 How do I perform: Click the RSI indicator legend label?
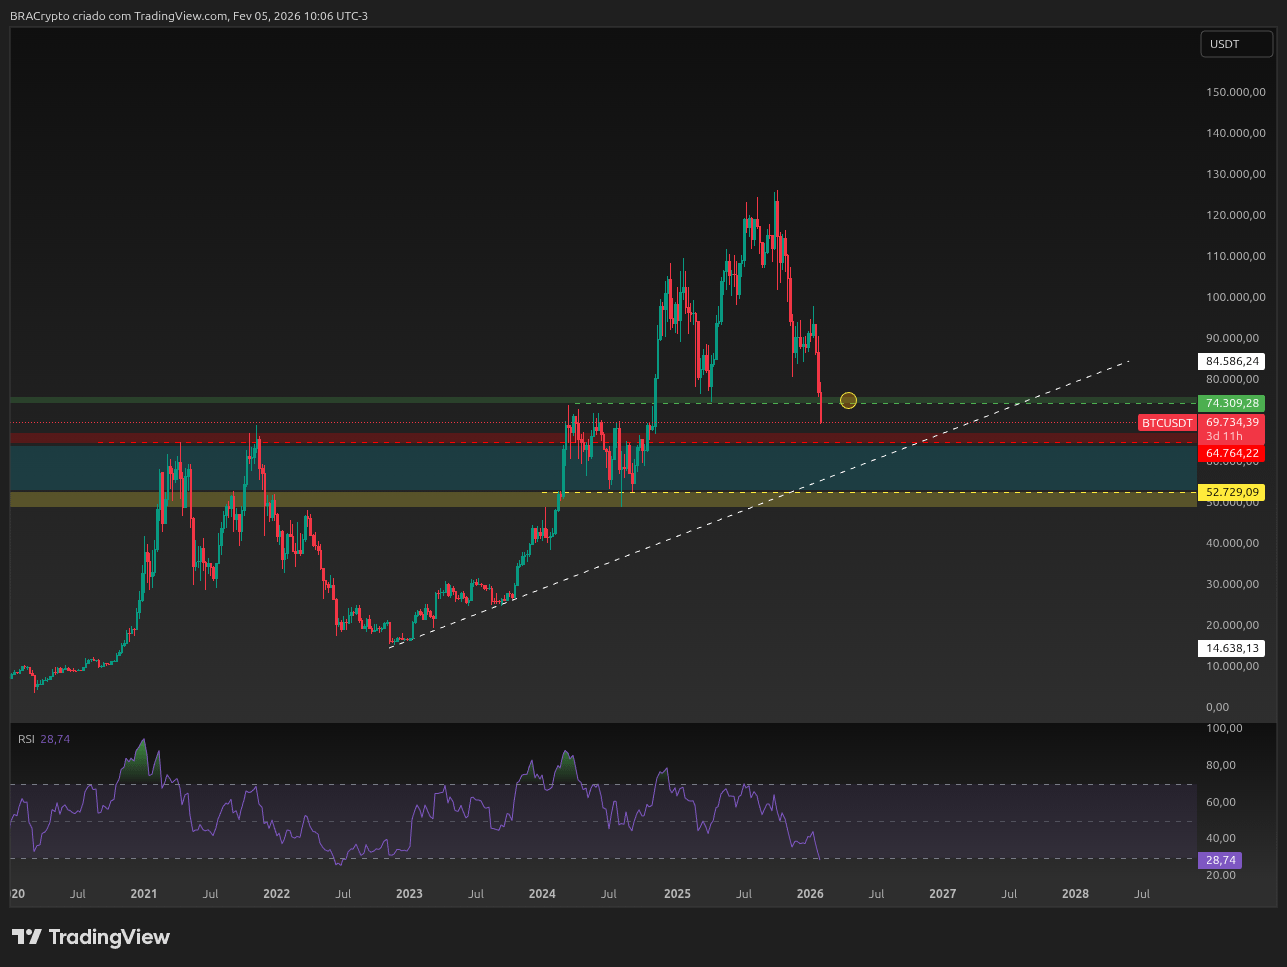[x=27, y=739]
